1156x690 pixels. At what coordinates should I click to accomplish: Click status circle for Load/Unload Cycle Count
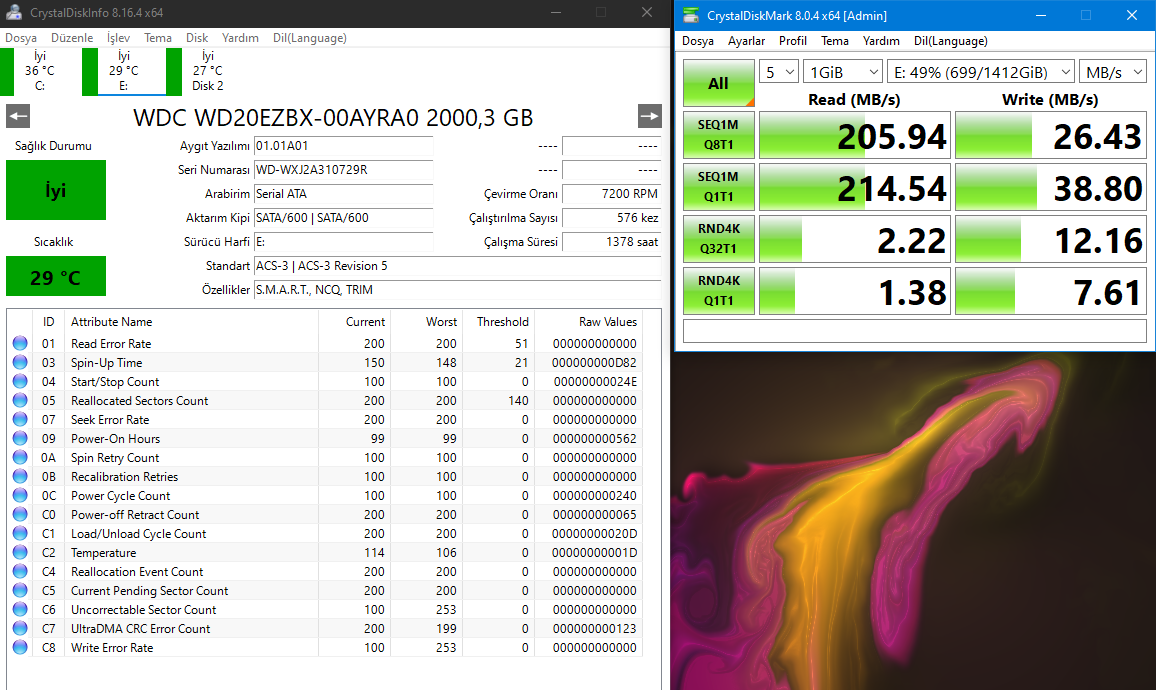click(x=20, y=533)
